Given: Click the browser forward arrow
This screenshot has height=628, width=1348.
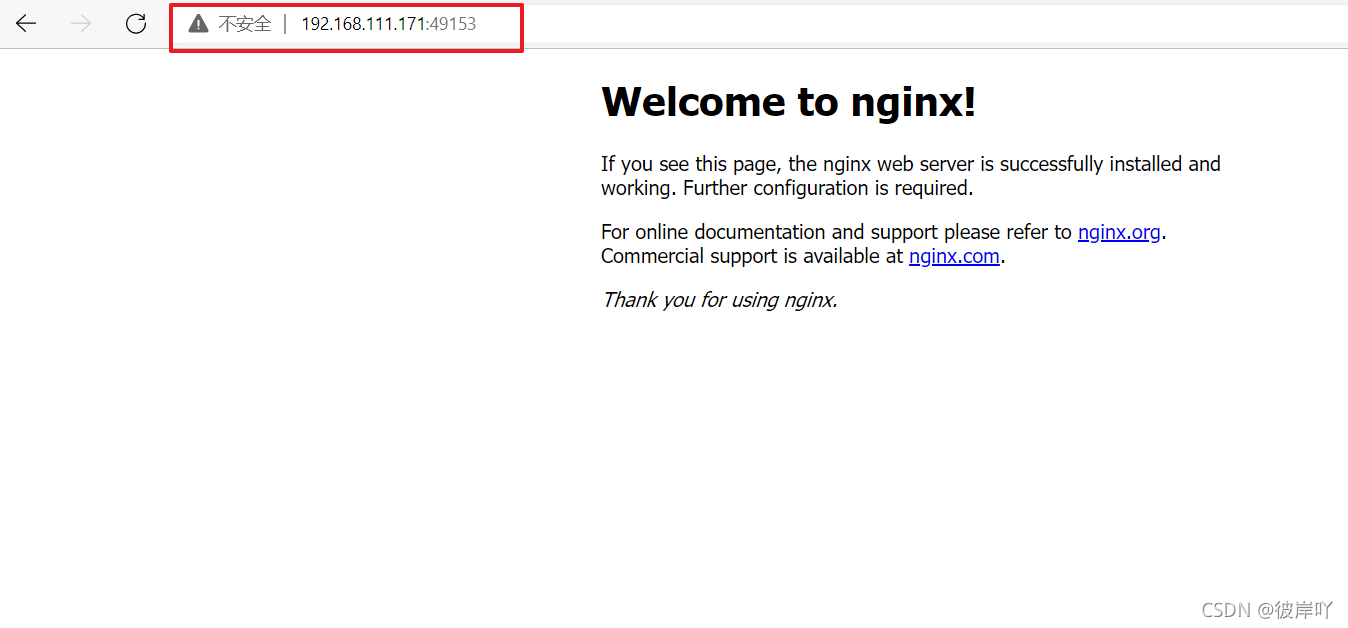Looking at the screenshot, I should 81,24.
